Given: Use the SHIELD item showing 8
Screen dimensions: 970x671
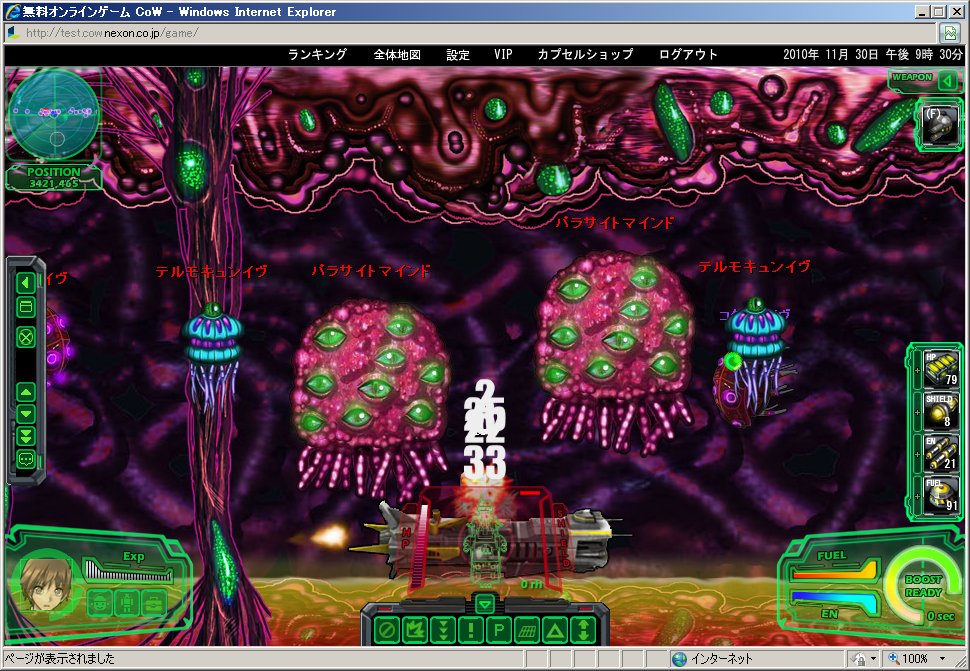Looking at the screenshot, I should [x=941, y=411].
